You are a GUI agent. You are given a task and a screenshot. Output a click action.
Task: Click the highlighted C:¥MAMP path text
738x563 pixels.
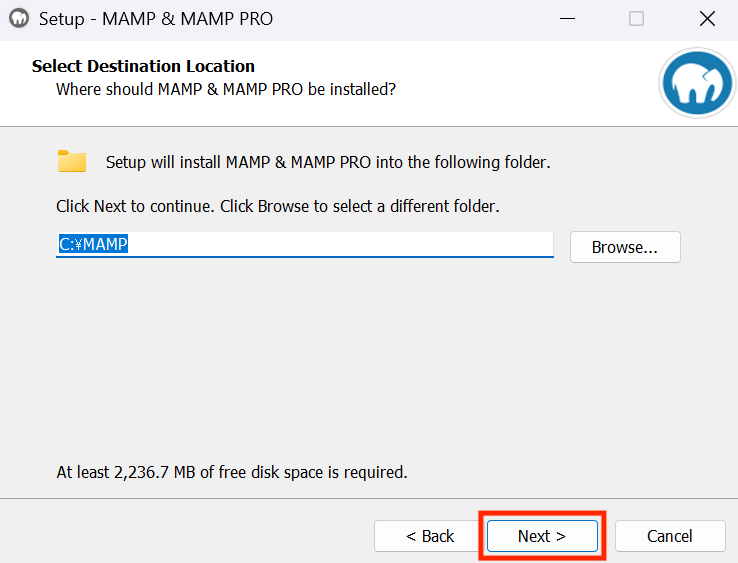[93, 244]
